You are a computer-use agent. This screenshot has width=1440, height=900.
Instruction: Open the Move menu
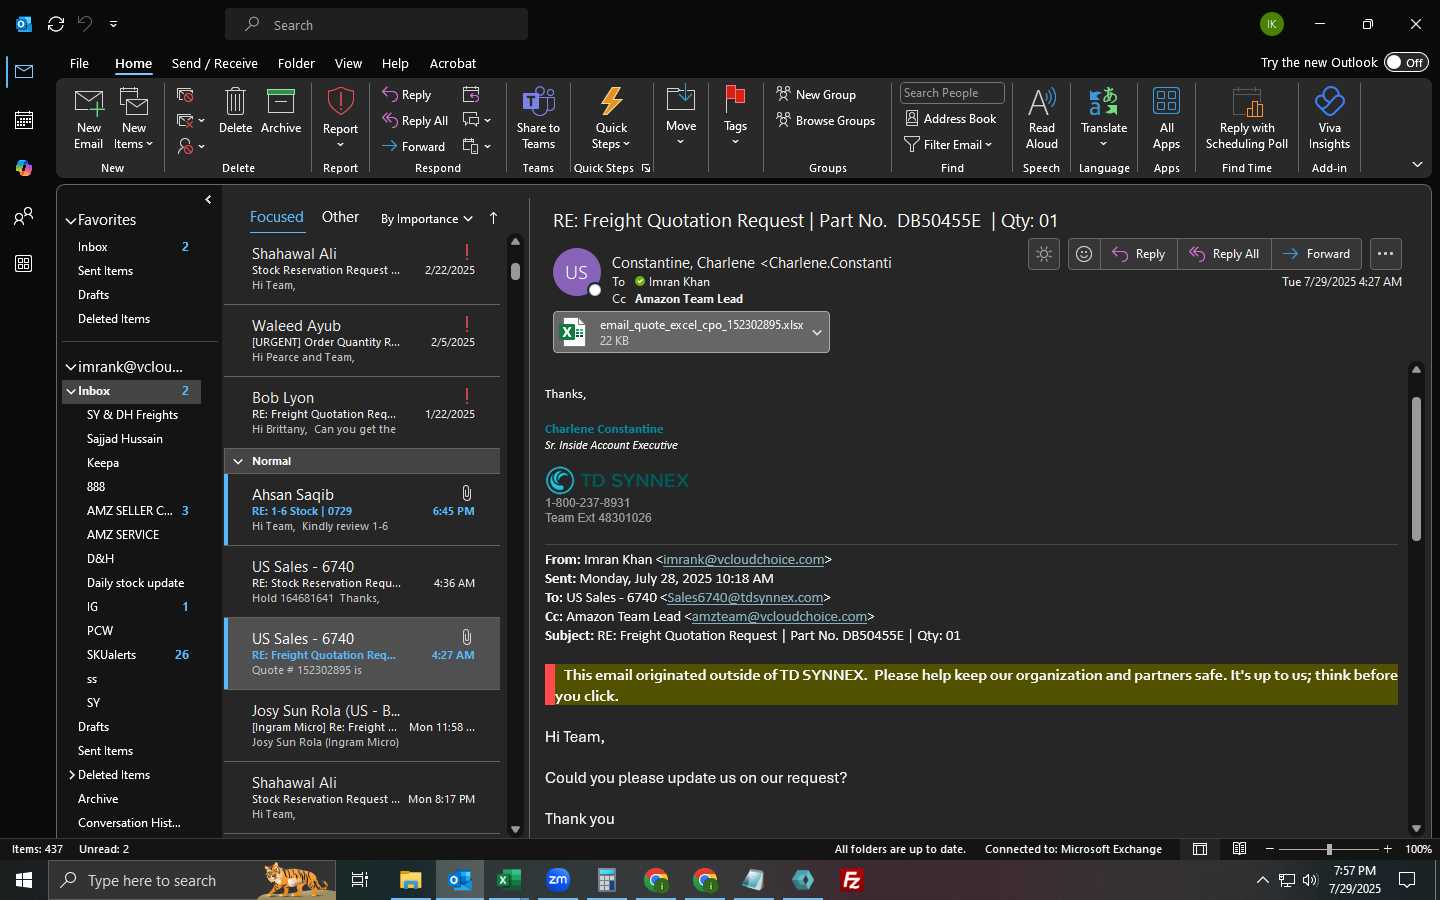tap(681, 116)
